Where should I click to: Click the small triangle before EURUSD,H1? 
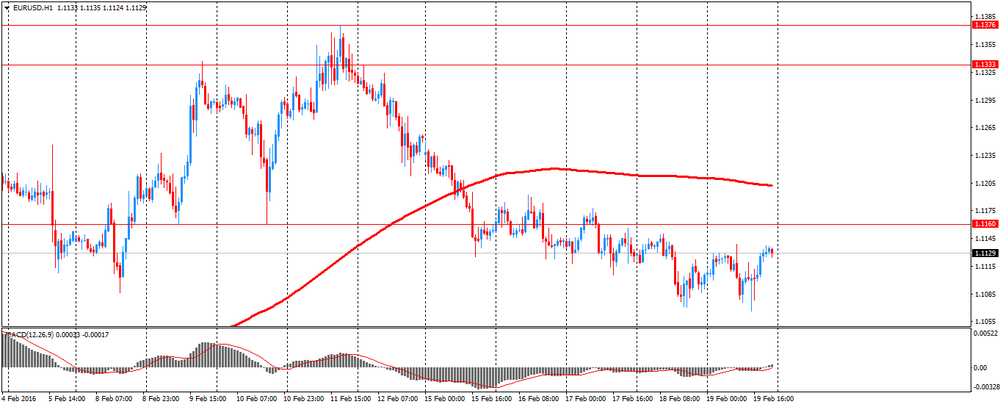(x=6, y=8)
